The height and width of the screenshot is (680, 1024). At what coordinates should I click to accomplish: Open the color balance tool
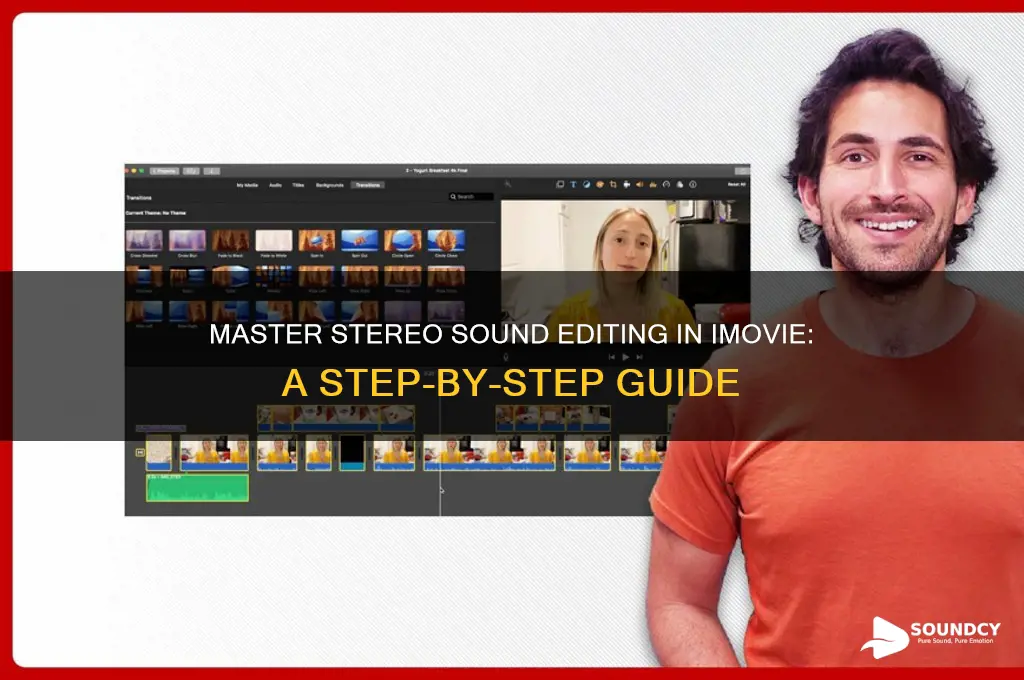[586, 185]
